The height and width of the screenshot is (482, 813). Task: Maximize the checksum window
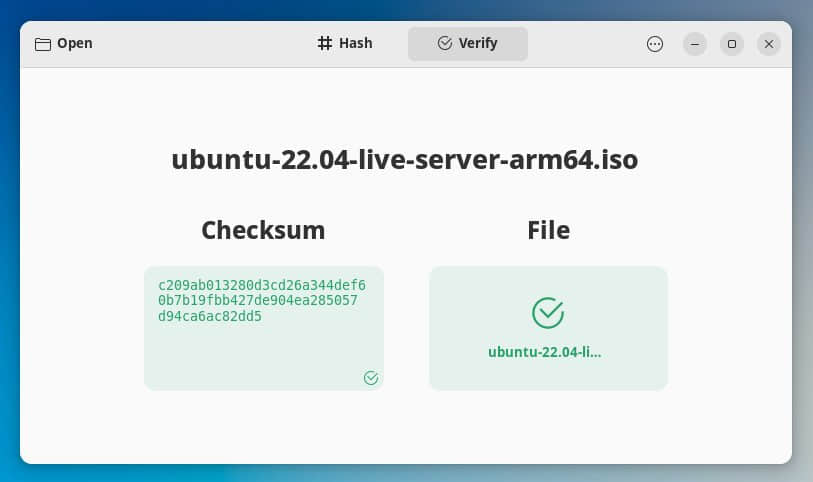tap(732, 44)
